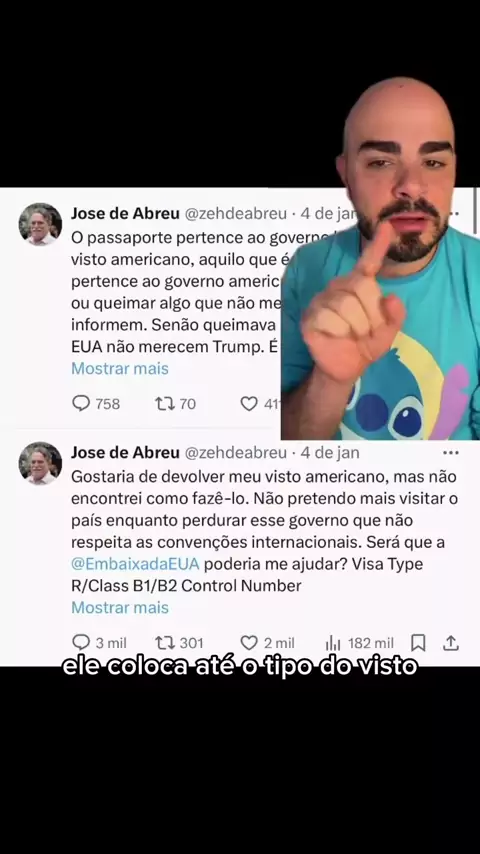Open the @EmbaixadaEUA mention link
The width and height of the screenshot is (480, 854).
(x=135, y=564)
